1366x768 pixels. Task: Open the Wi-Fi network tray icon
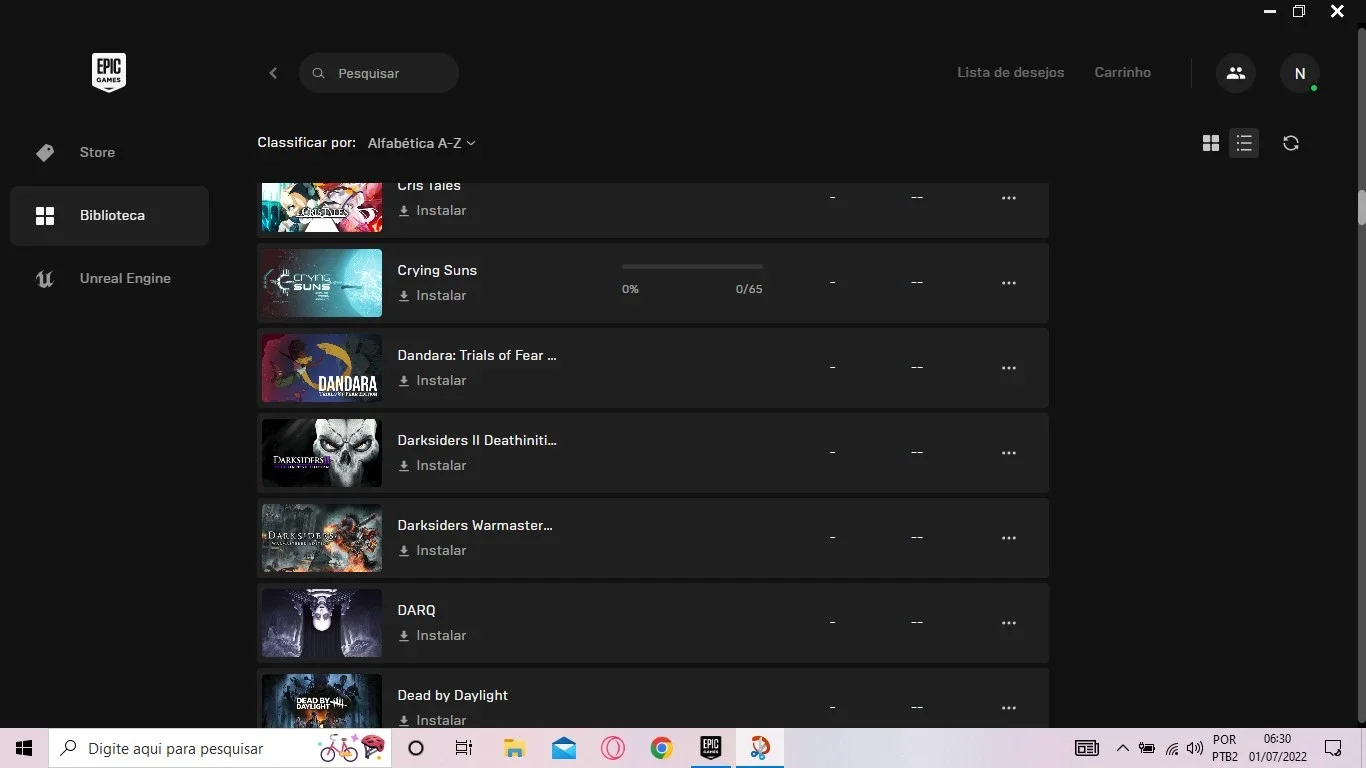(1171, 748)
